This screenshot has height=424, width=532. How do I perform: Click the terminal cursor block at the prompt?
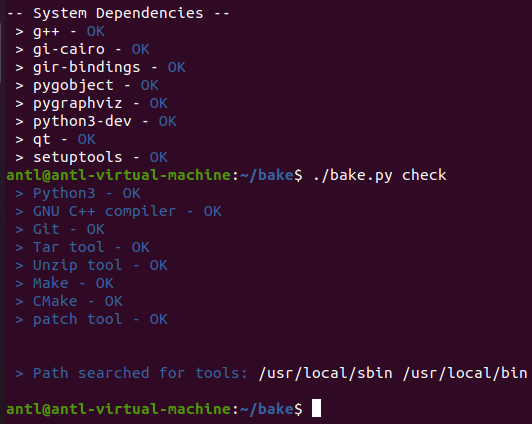[x=316, y=408]
